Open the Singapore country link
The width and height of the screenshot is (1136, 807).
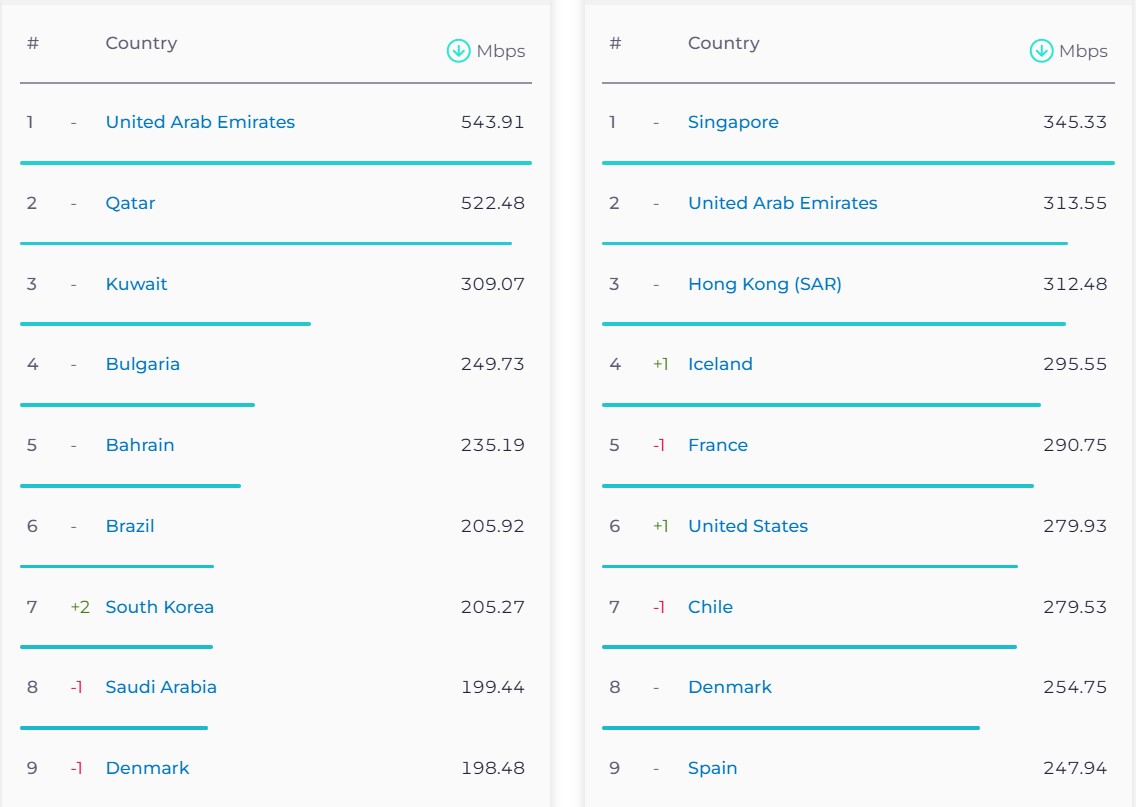point(733,122)
